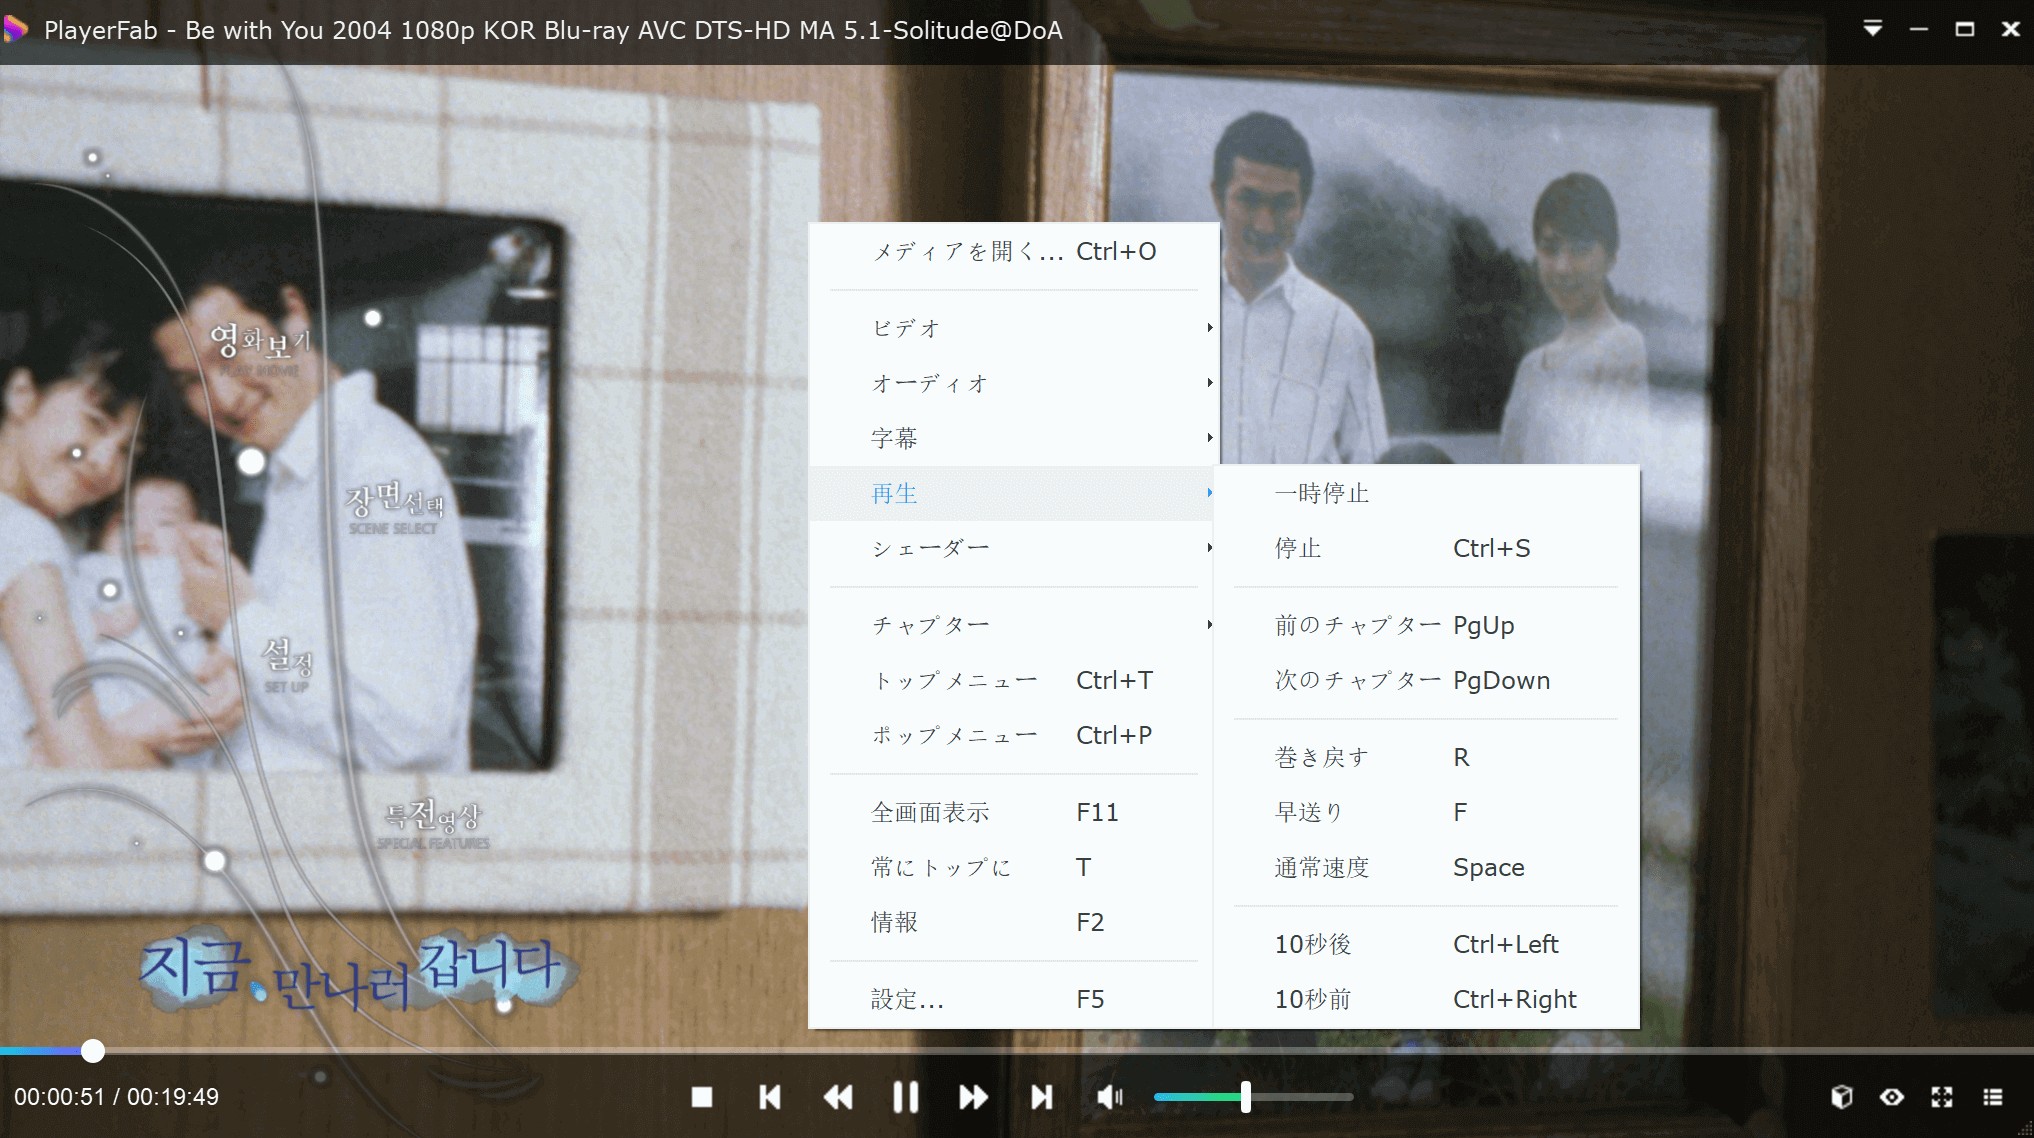Click the 00:00:51 / 00:19:49 time display
The image size is (2034, 1138).
116,1097
